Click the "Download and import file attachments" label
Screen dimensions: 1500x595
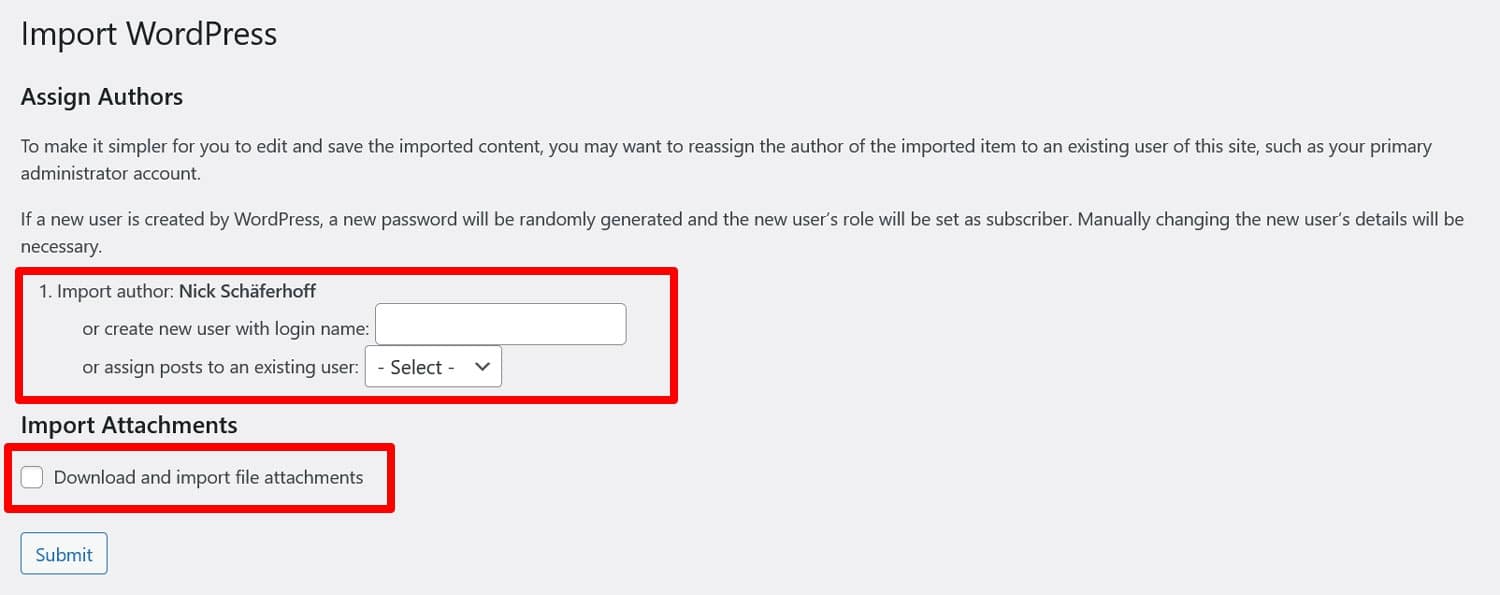208,477
